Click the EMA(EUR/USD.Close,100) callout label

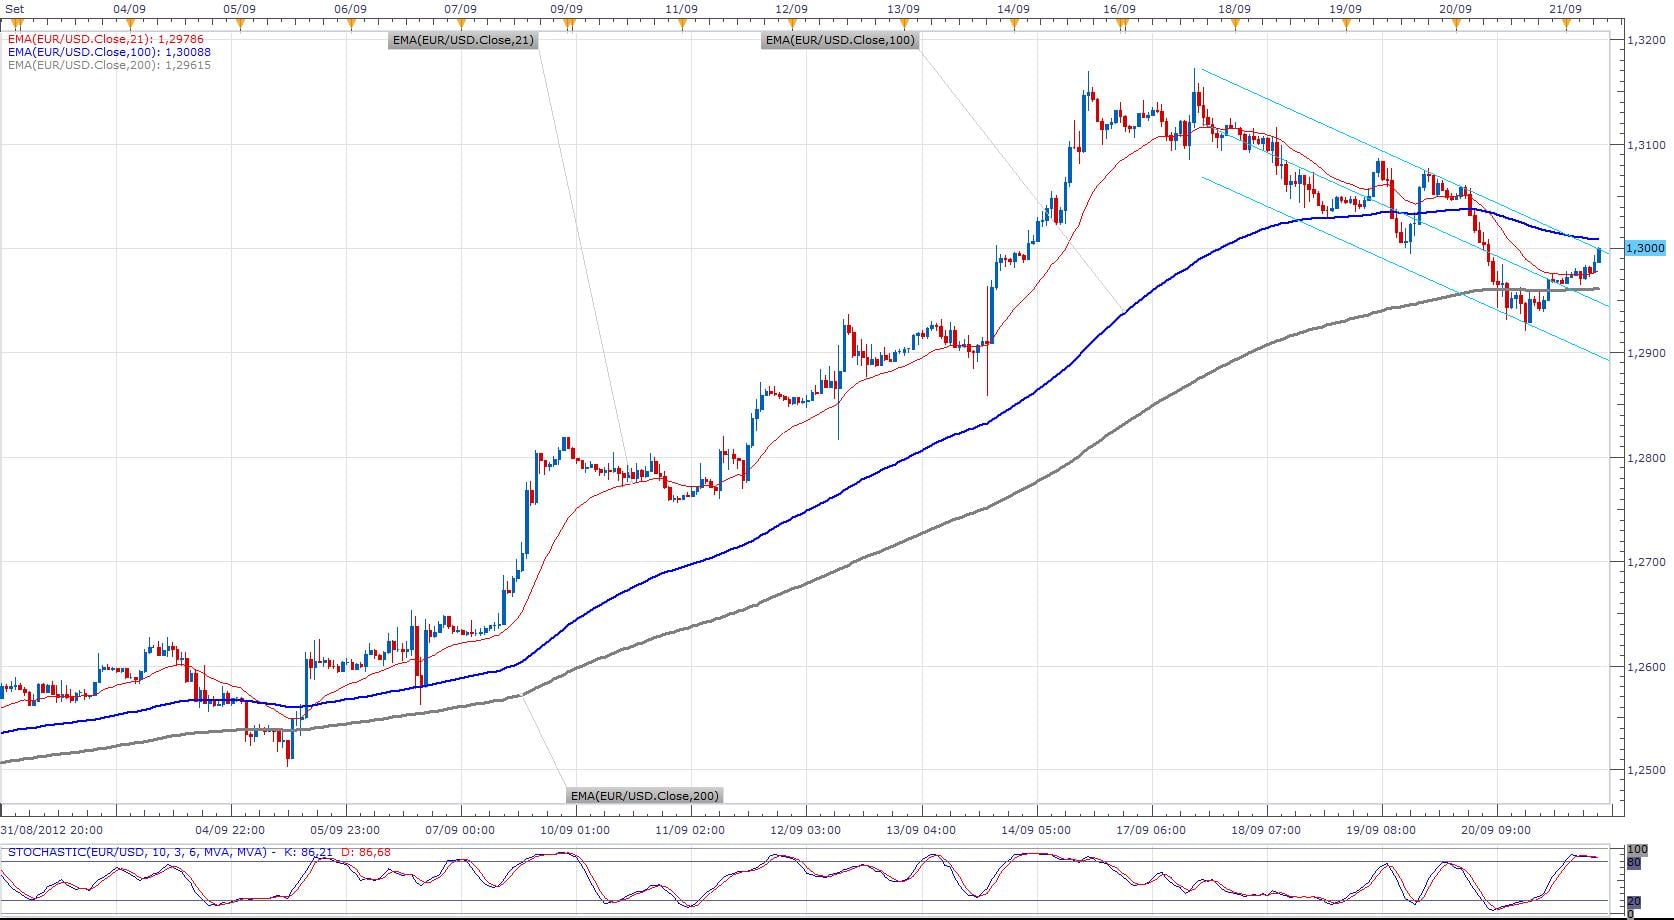coord(838,41)
